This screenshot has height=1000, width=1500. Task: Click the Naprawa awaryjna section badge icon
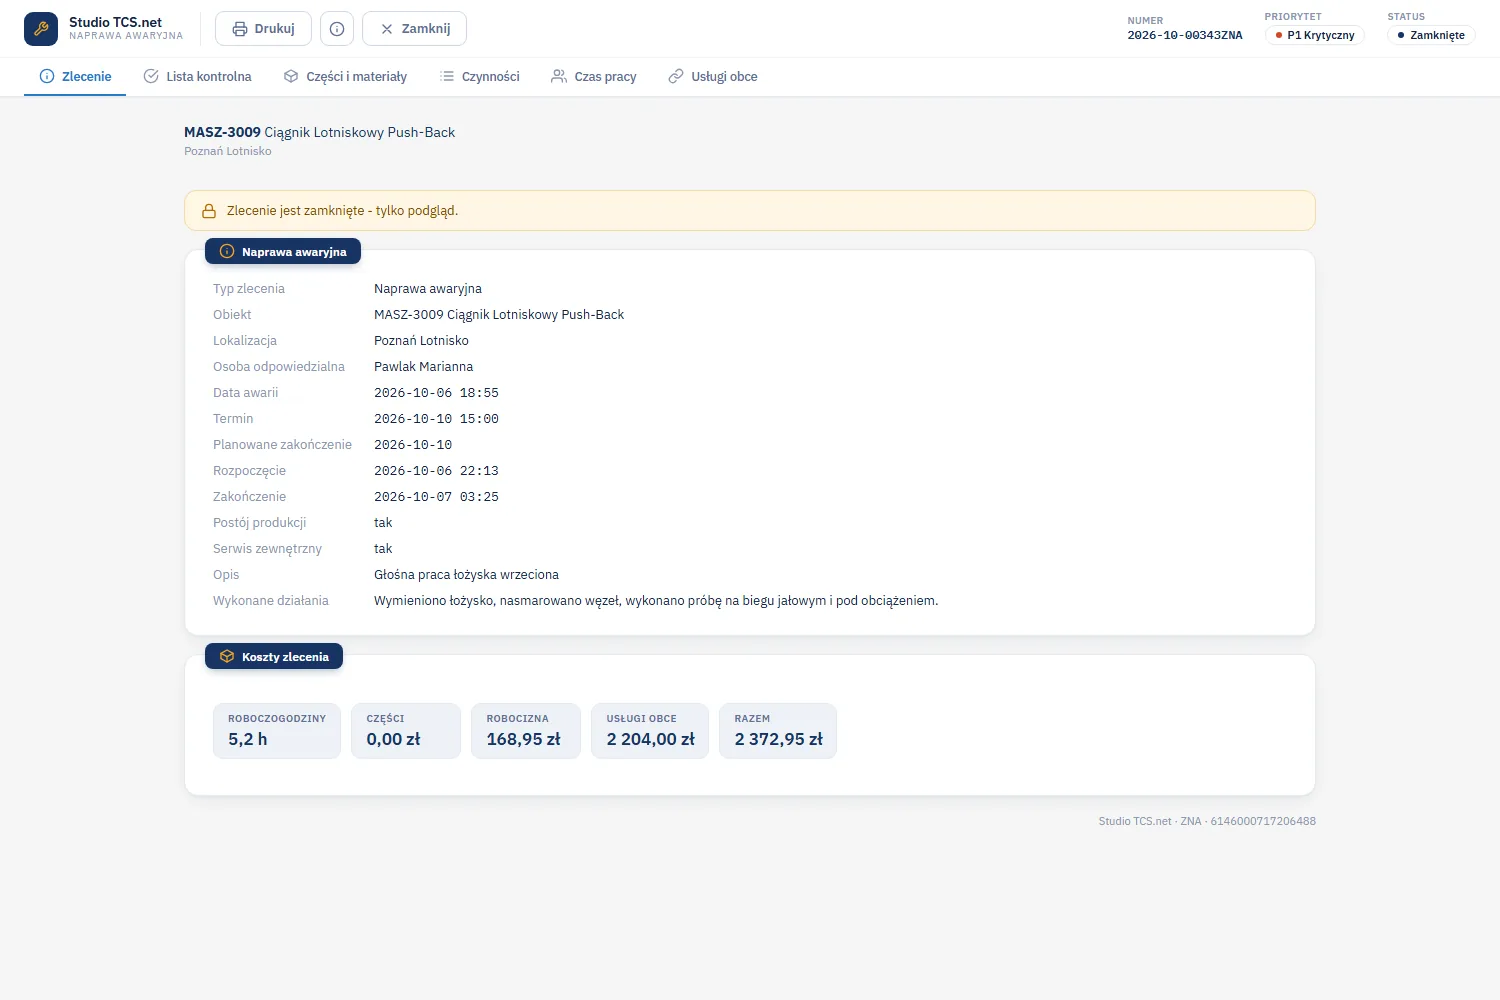[227, 251]
